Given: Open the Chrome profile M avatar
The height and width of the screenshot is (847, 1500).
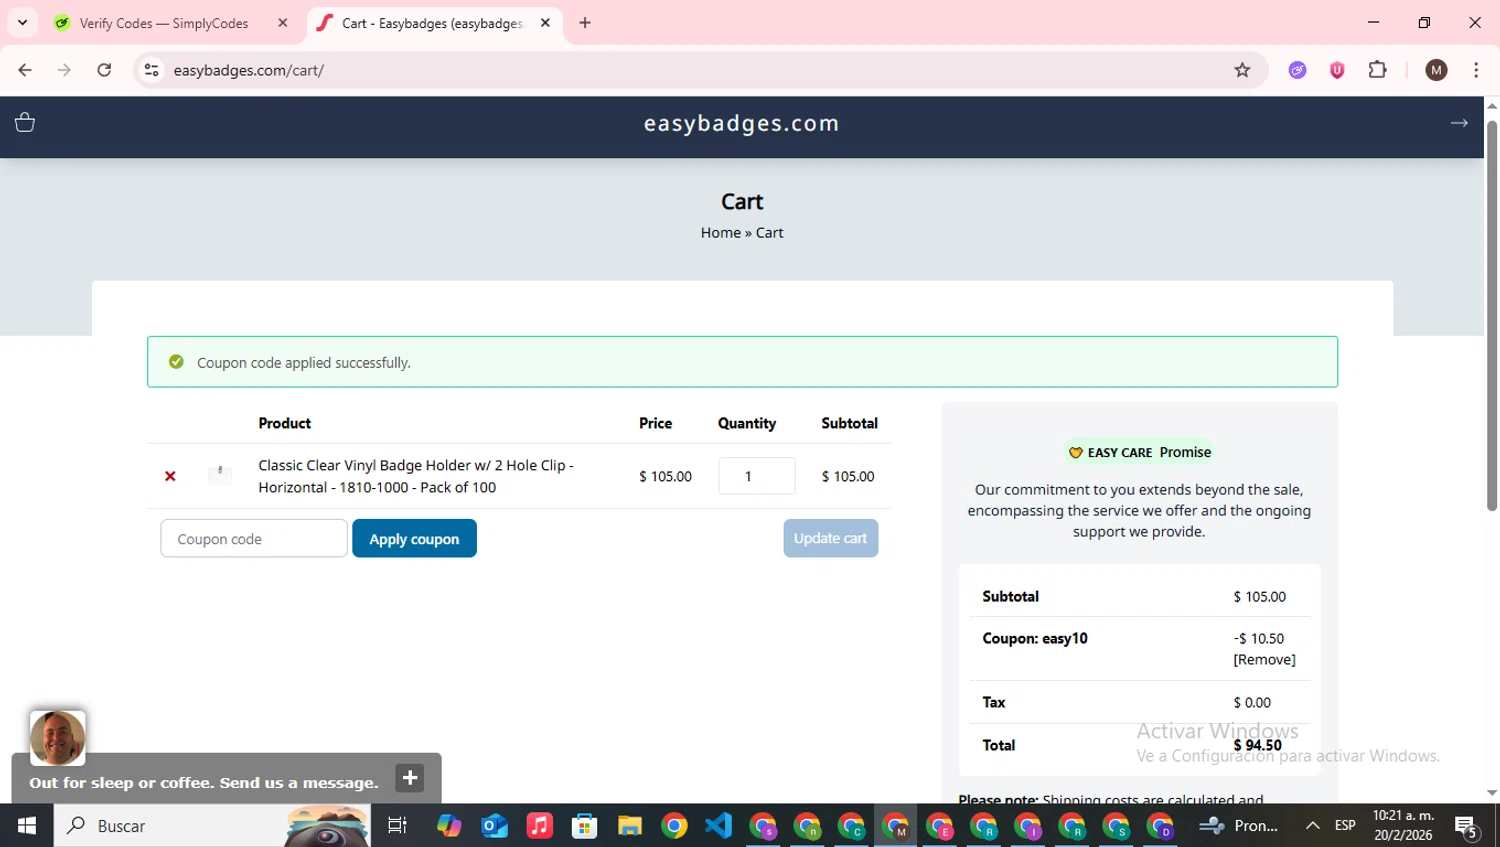Looking at the screenshot, I should click(x=1436, y=70).
